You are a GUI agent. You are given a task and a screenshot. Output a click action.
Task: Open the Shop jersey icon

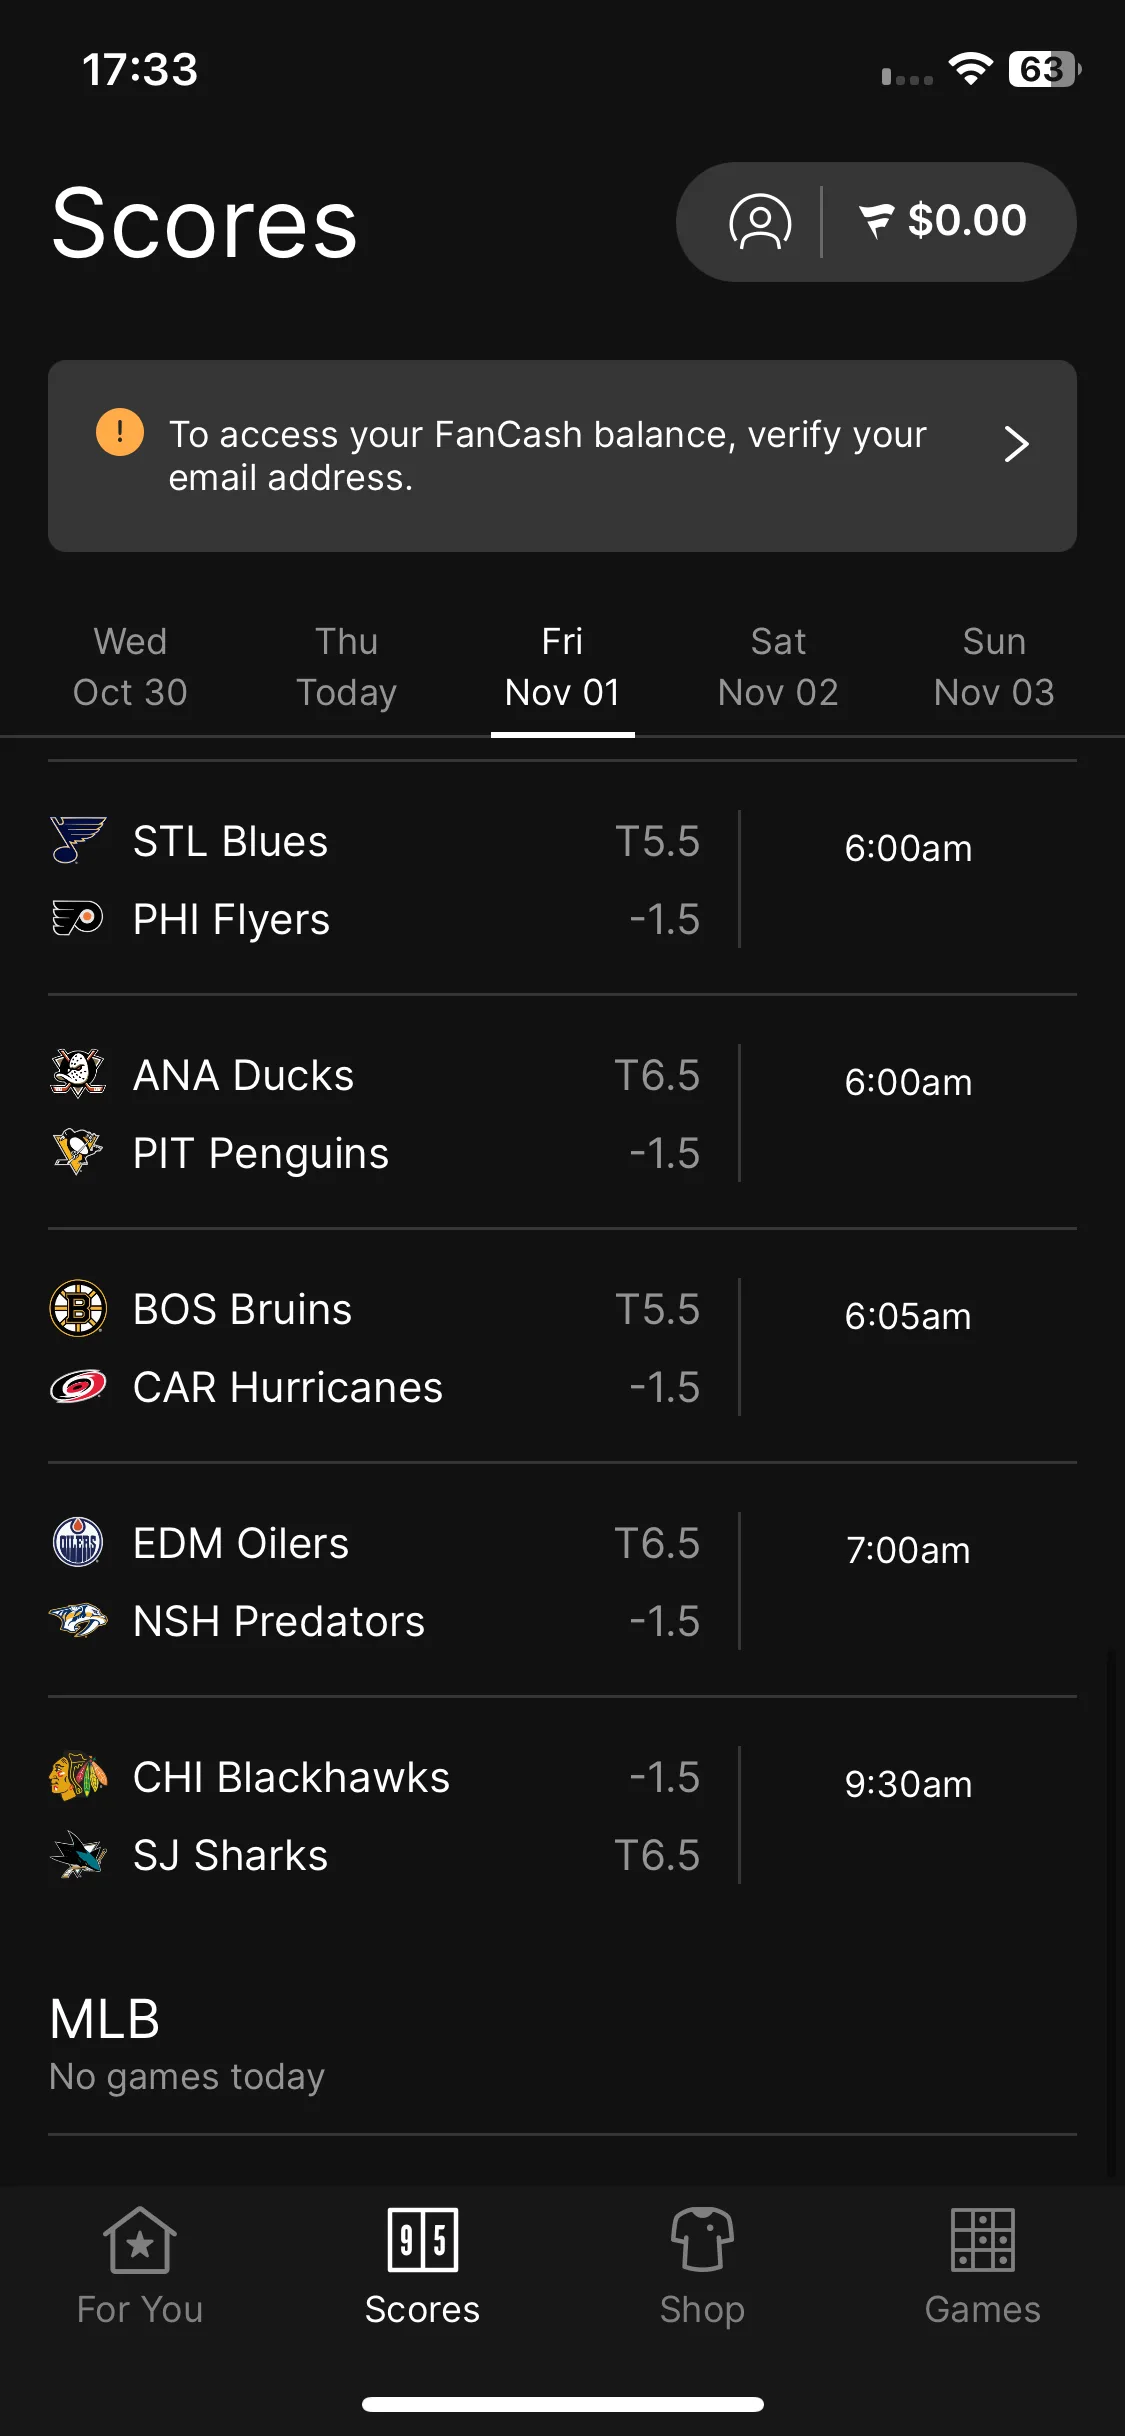pyautogui.click(x=702, y=2240)
